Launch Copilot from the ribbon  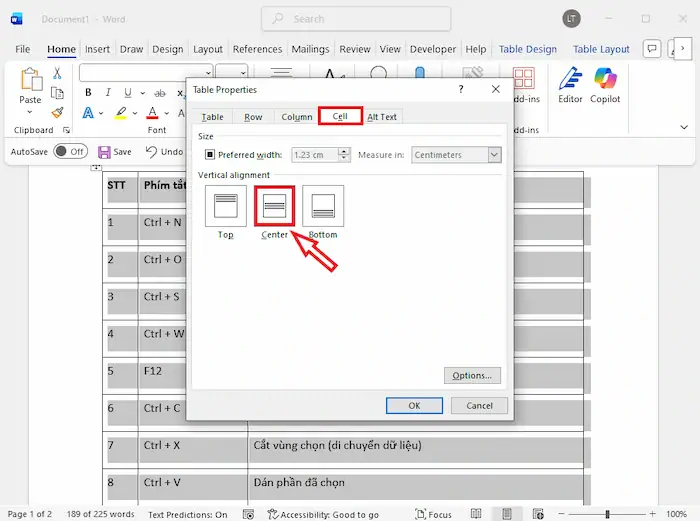click(x=605, y=85)
